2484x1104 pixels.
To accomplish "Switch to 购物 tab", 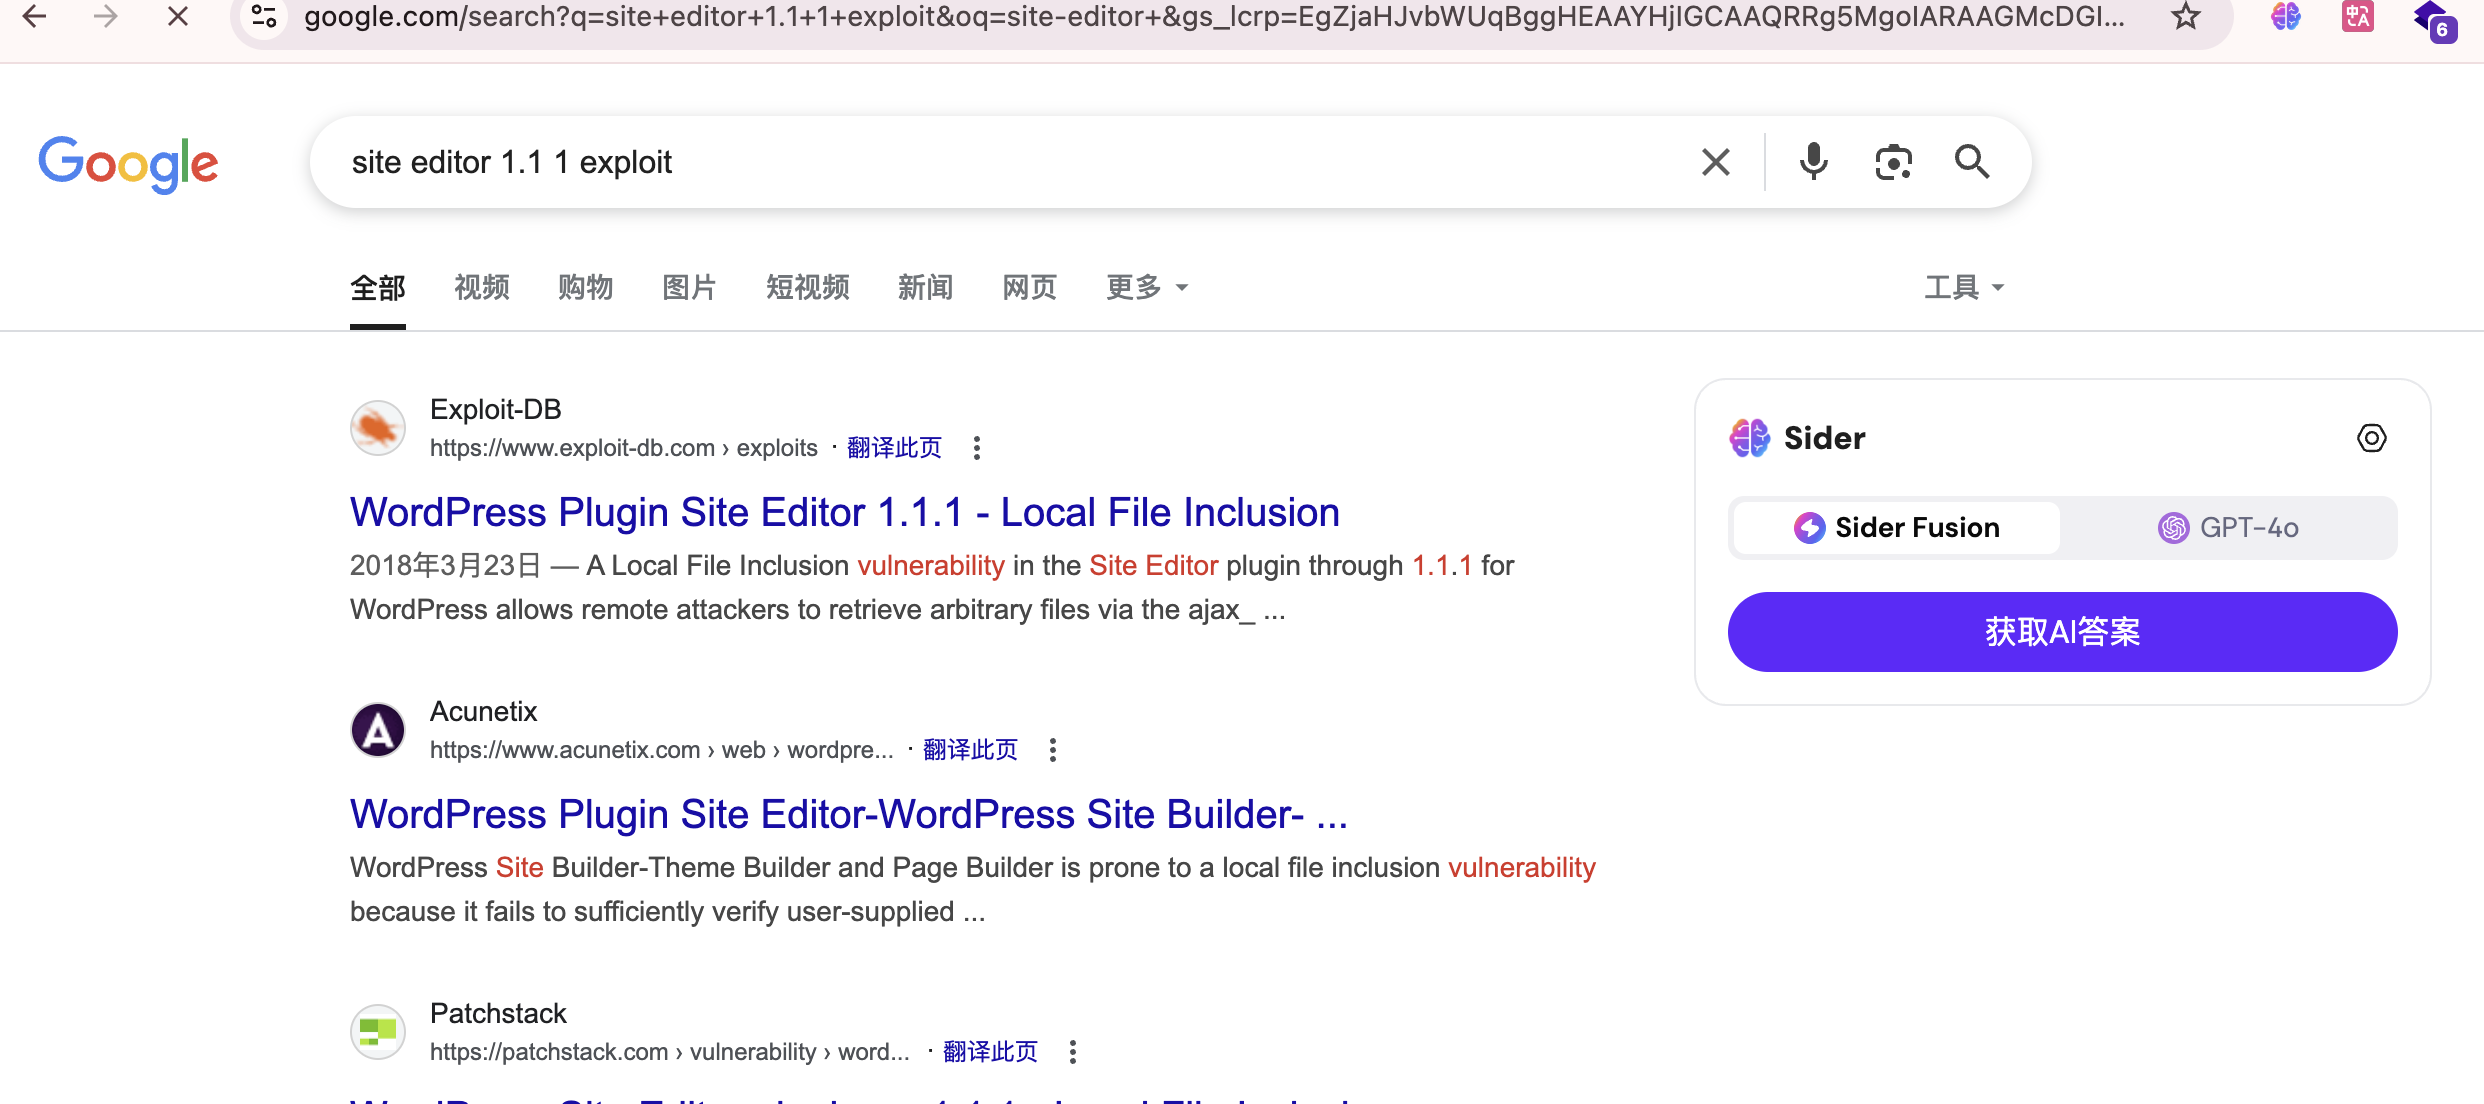I will click(x=586, y=288).
